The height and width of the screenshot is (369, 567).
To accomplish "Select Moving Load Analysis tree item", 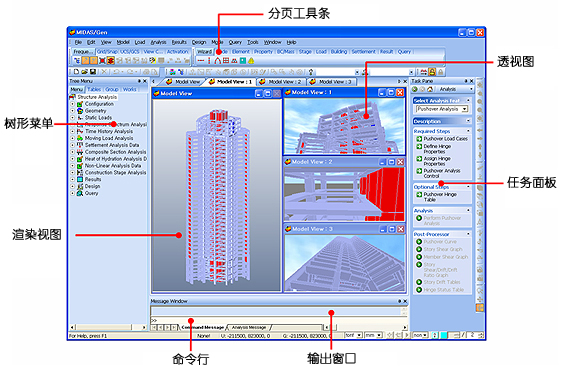I will (x=109, y=138).
